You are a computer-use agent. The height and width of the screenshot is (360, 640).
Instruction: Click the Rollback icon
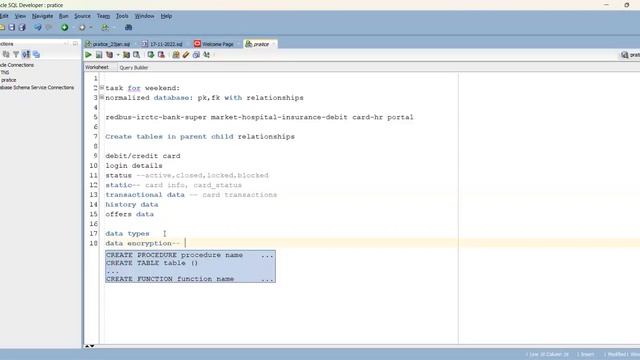161,55
